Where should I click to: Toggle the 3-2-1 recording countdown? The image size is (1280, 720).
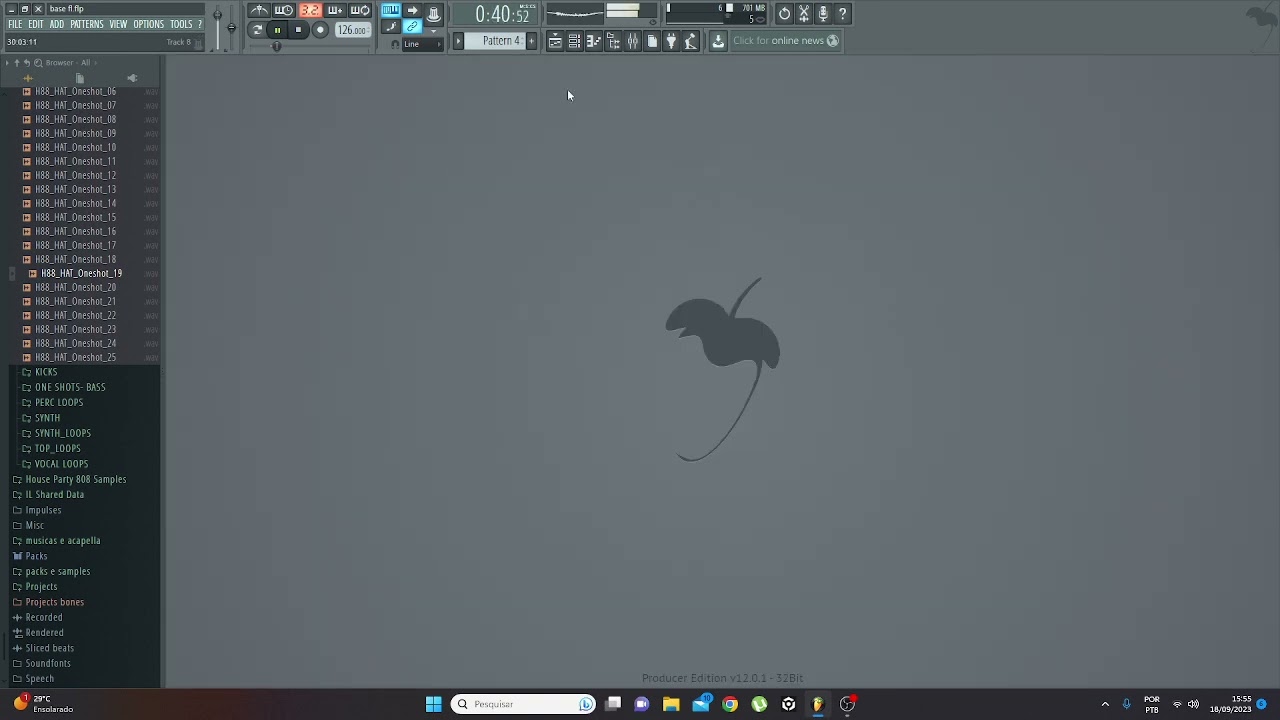tap(310, 11)
